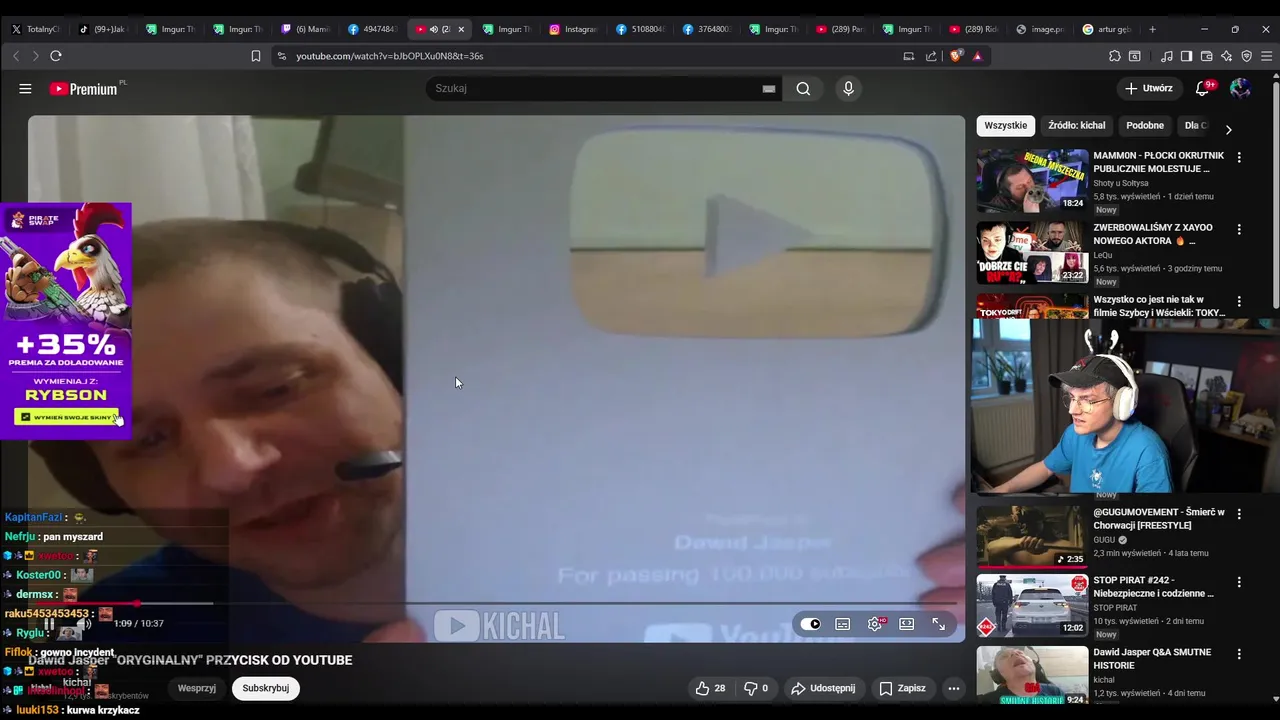Select the Źródło: kichal filter chip
1280x720 pixels.
coord(1077,126)
